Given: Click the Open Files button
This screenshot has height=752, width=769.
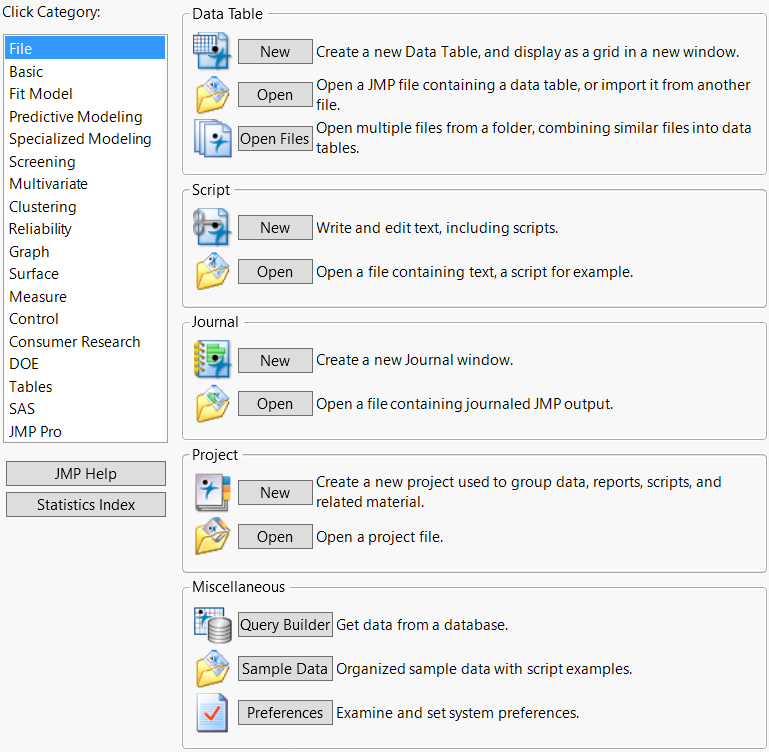Looking at the screenshot, I should [x=275, y=139].
